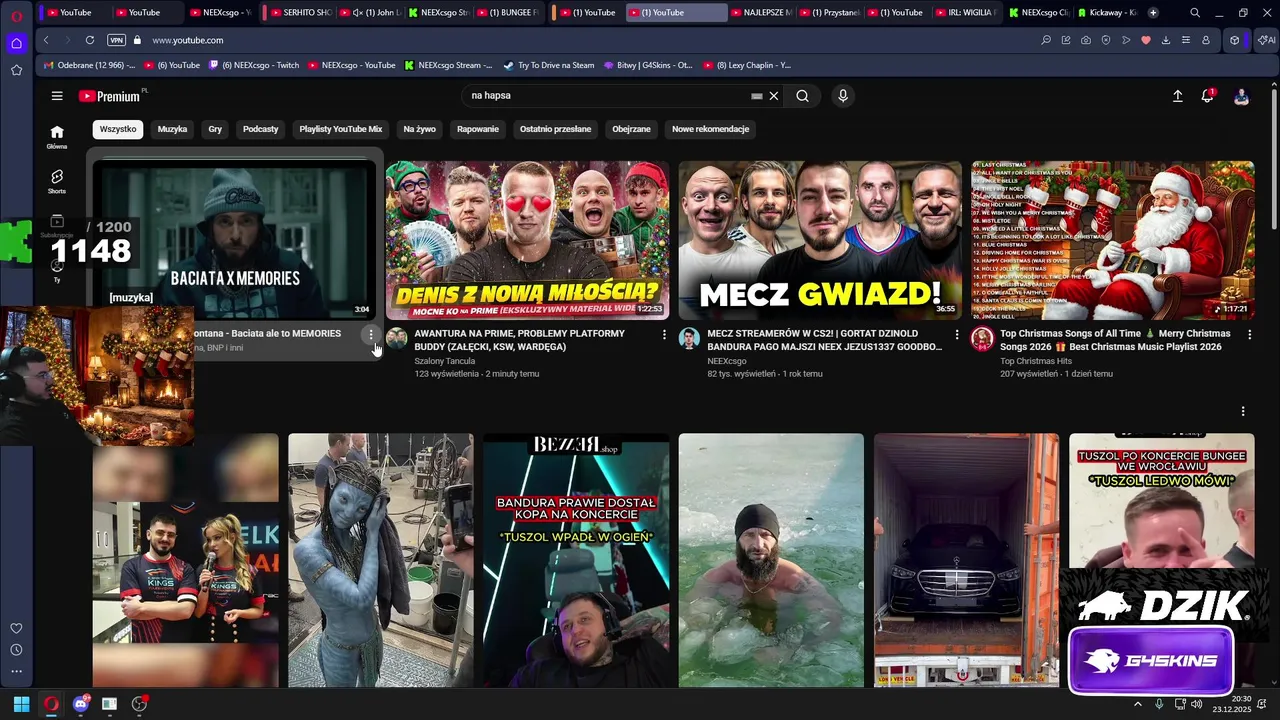Click the Windows Start button
This screenshot has width=1280, height=720.
[x=21, y=704]
